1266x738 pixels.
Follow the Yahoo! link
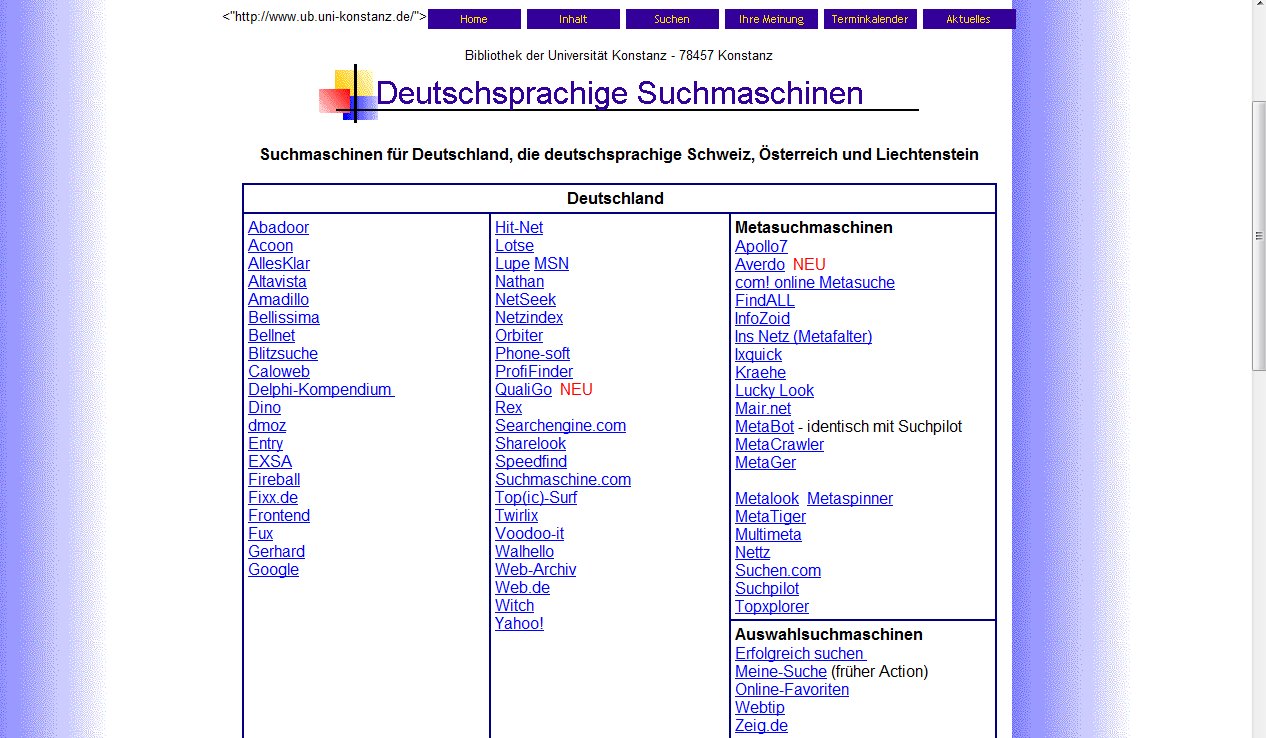coord(519,624)
